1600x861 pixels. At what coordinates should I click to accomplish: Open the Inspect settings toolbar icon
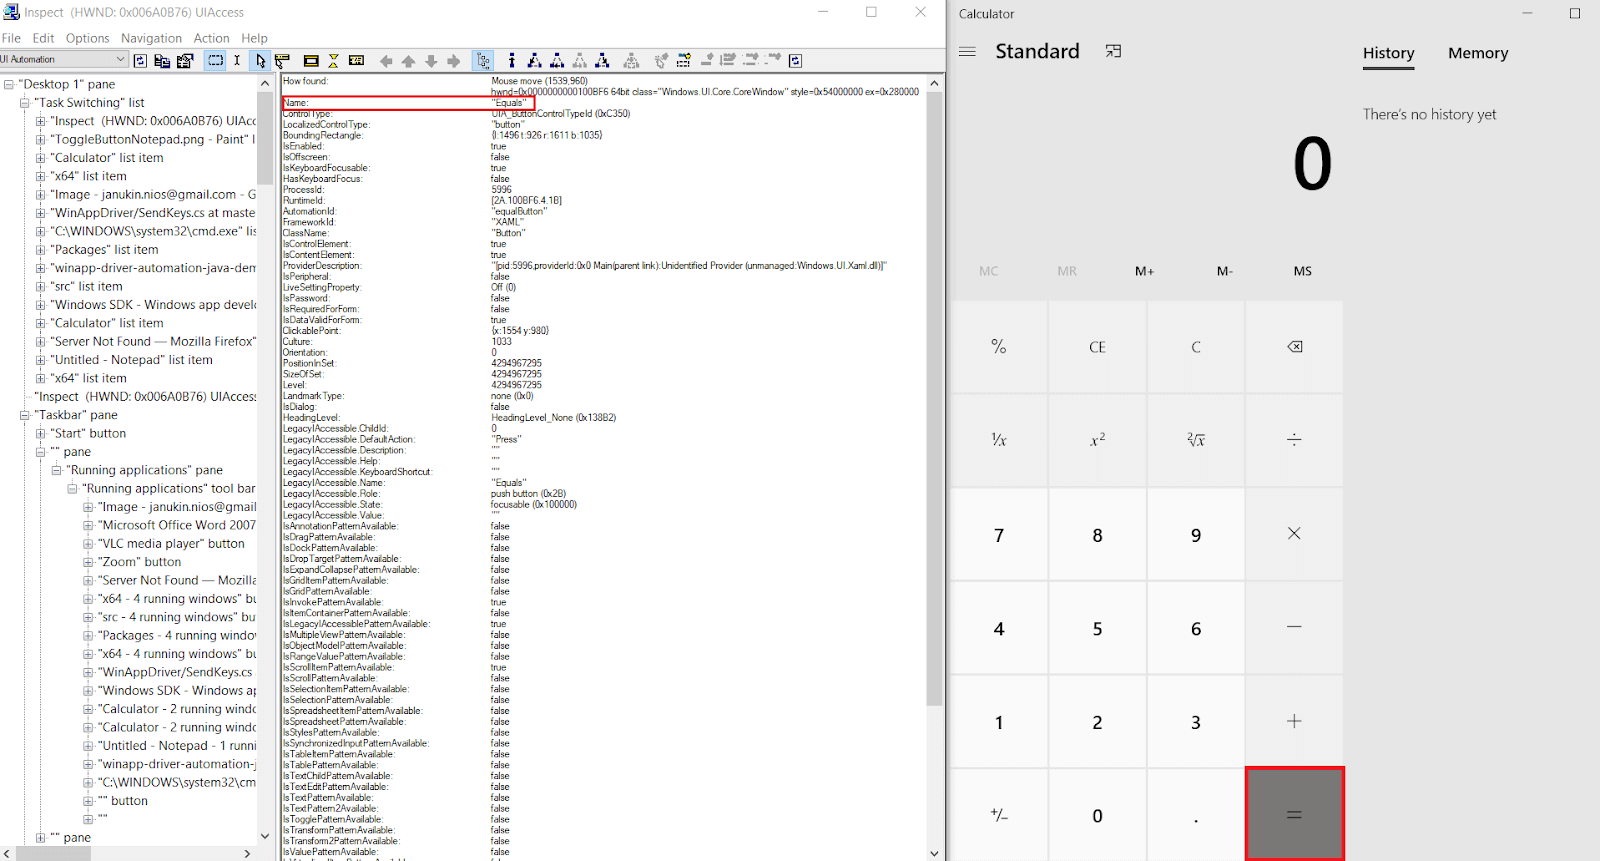pos(185,61)
